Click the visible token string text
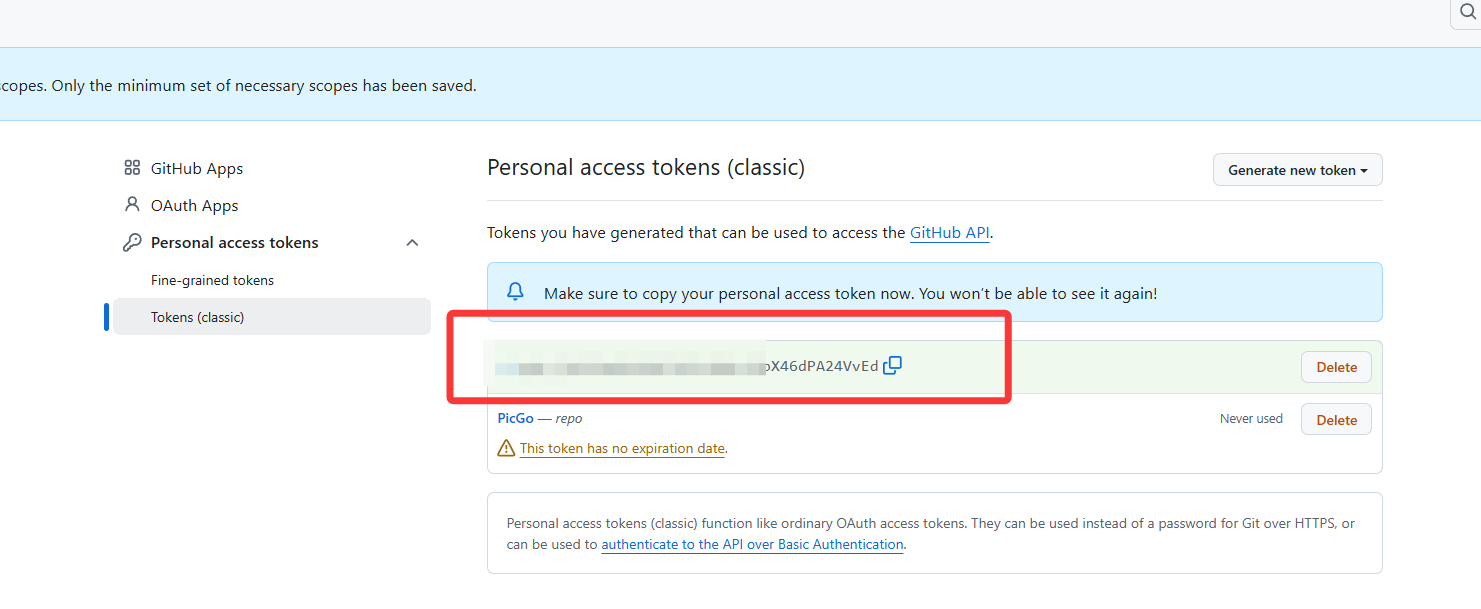1481x609 pixels. pyautogui.click(x=822, y=366)
